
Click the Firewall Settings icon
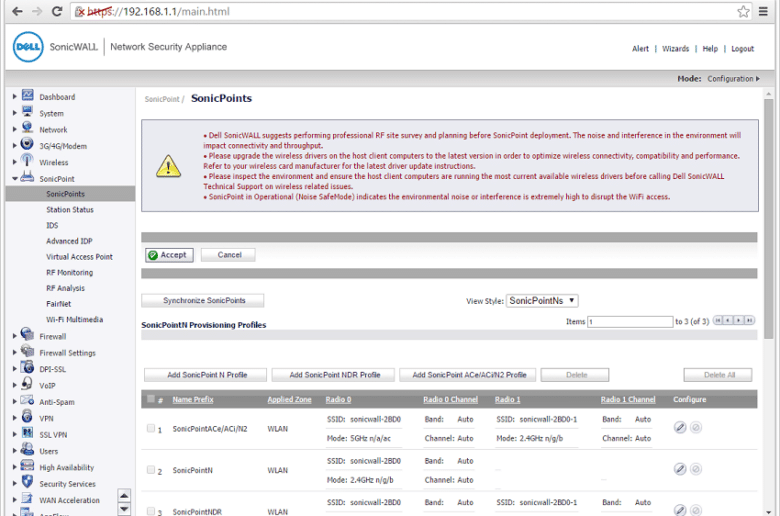tap(27, 351)
